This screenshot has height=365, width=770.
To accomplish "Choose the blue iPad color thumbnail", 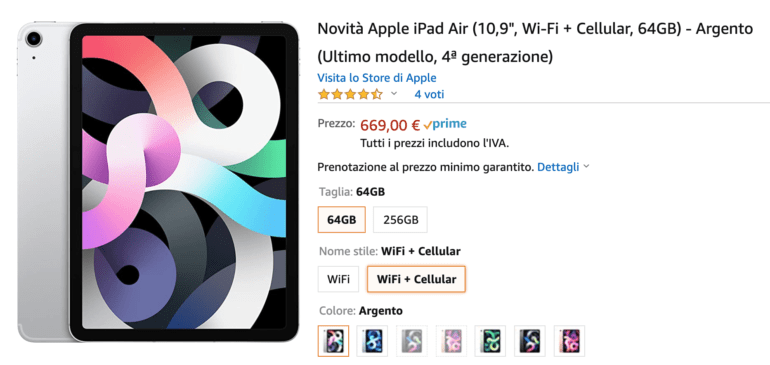I will click(x=372, y=340).
